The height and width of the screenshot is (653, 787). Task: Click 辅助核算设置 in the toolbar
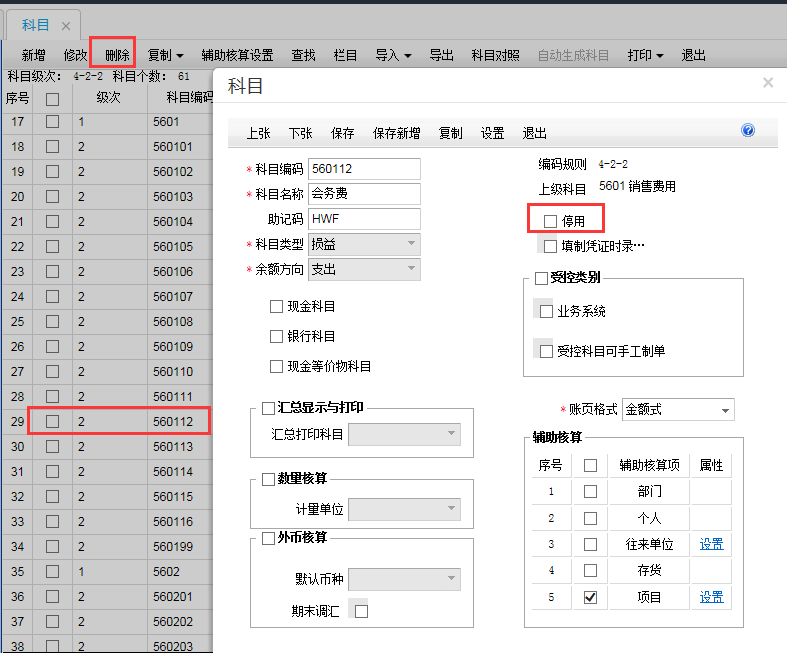click(237, 55)
